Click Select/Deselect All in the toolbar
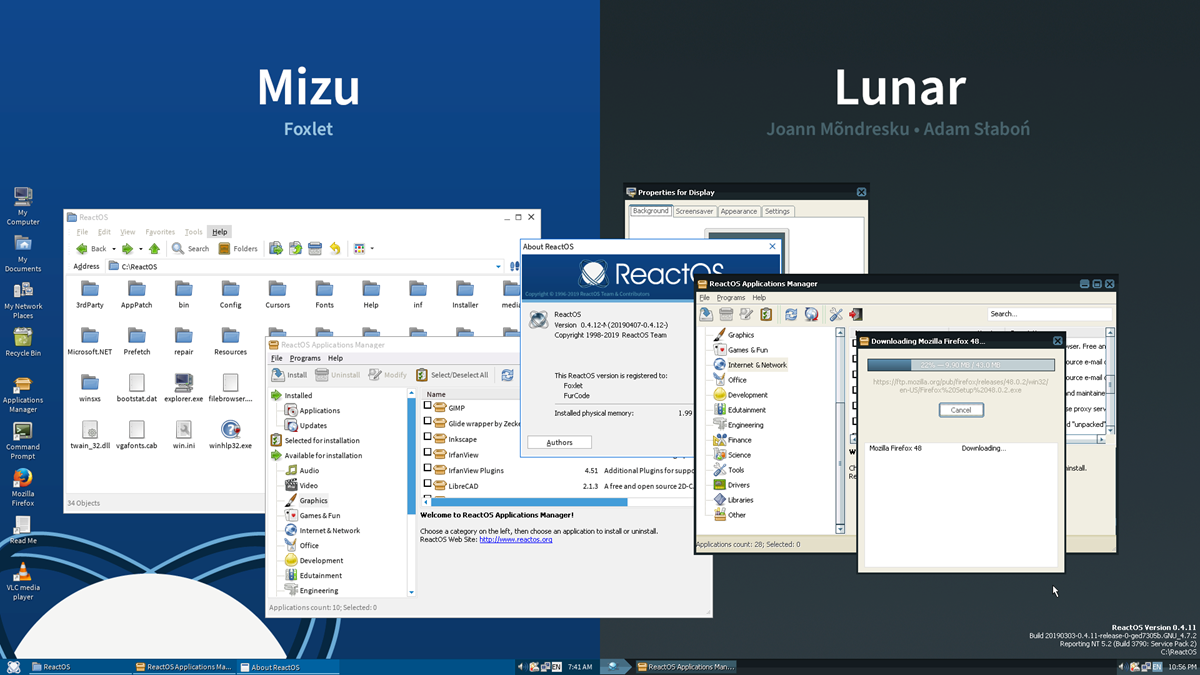Viewport: 1200px width, 675px height. click(452, 375)
